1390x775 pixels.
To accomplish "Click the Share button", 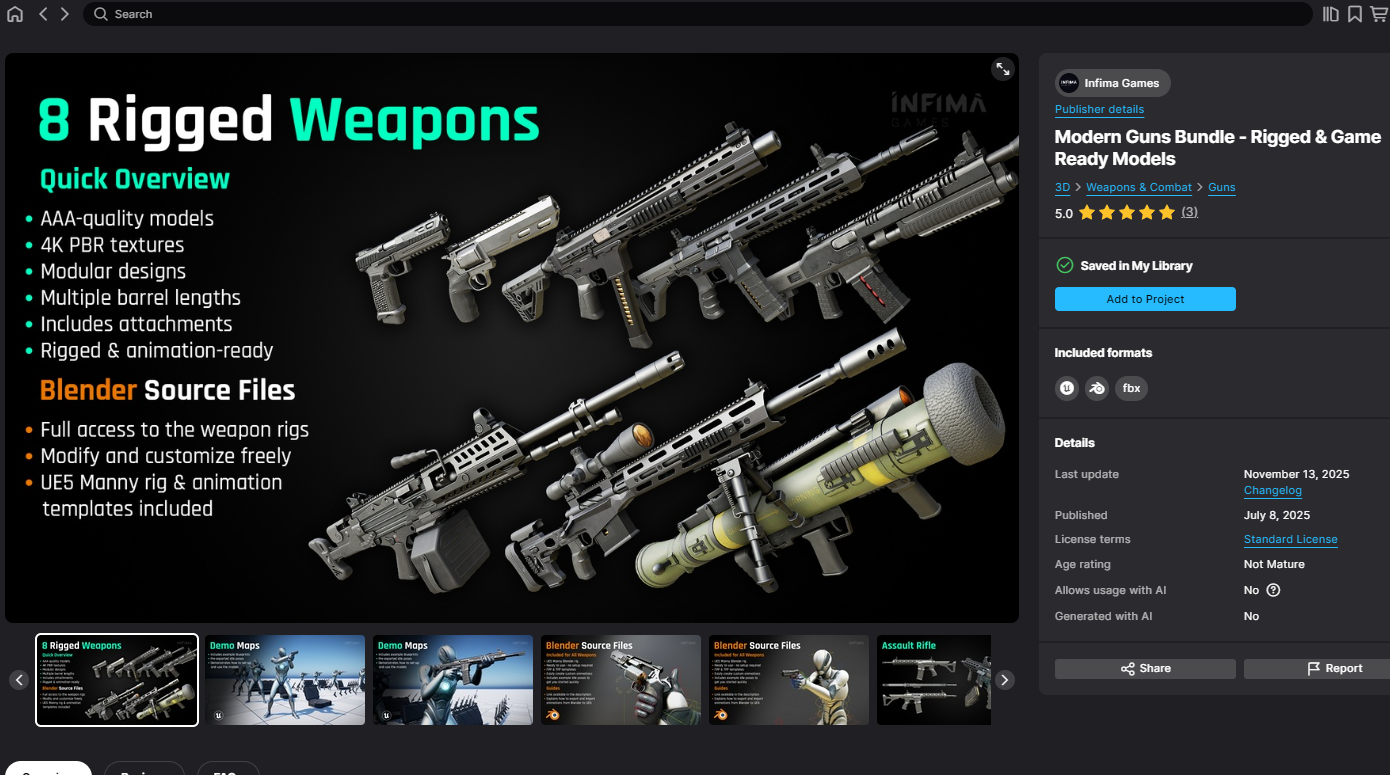I will pos(1145,668).
